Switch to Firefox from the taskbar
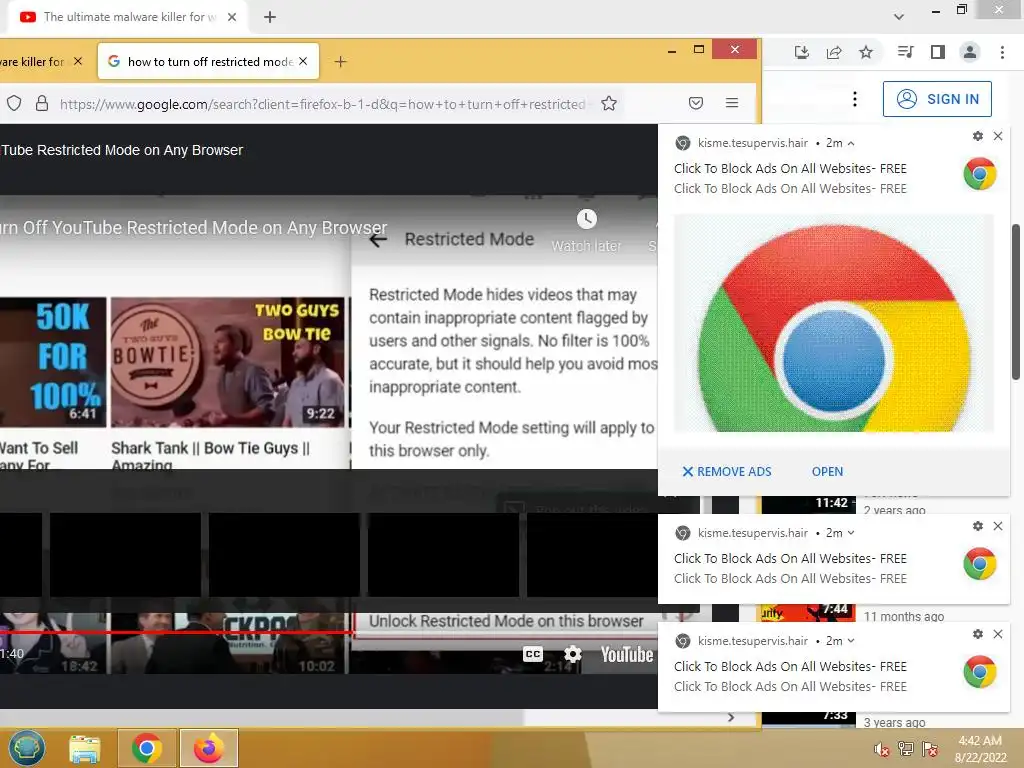The height and width of the screenshot is (768, 1024). (208, 748)
